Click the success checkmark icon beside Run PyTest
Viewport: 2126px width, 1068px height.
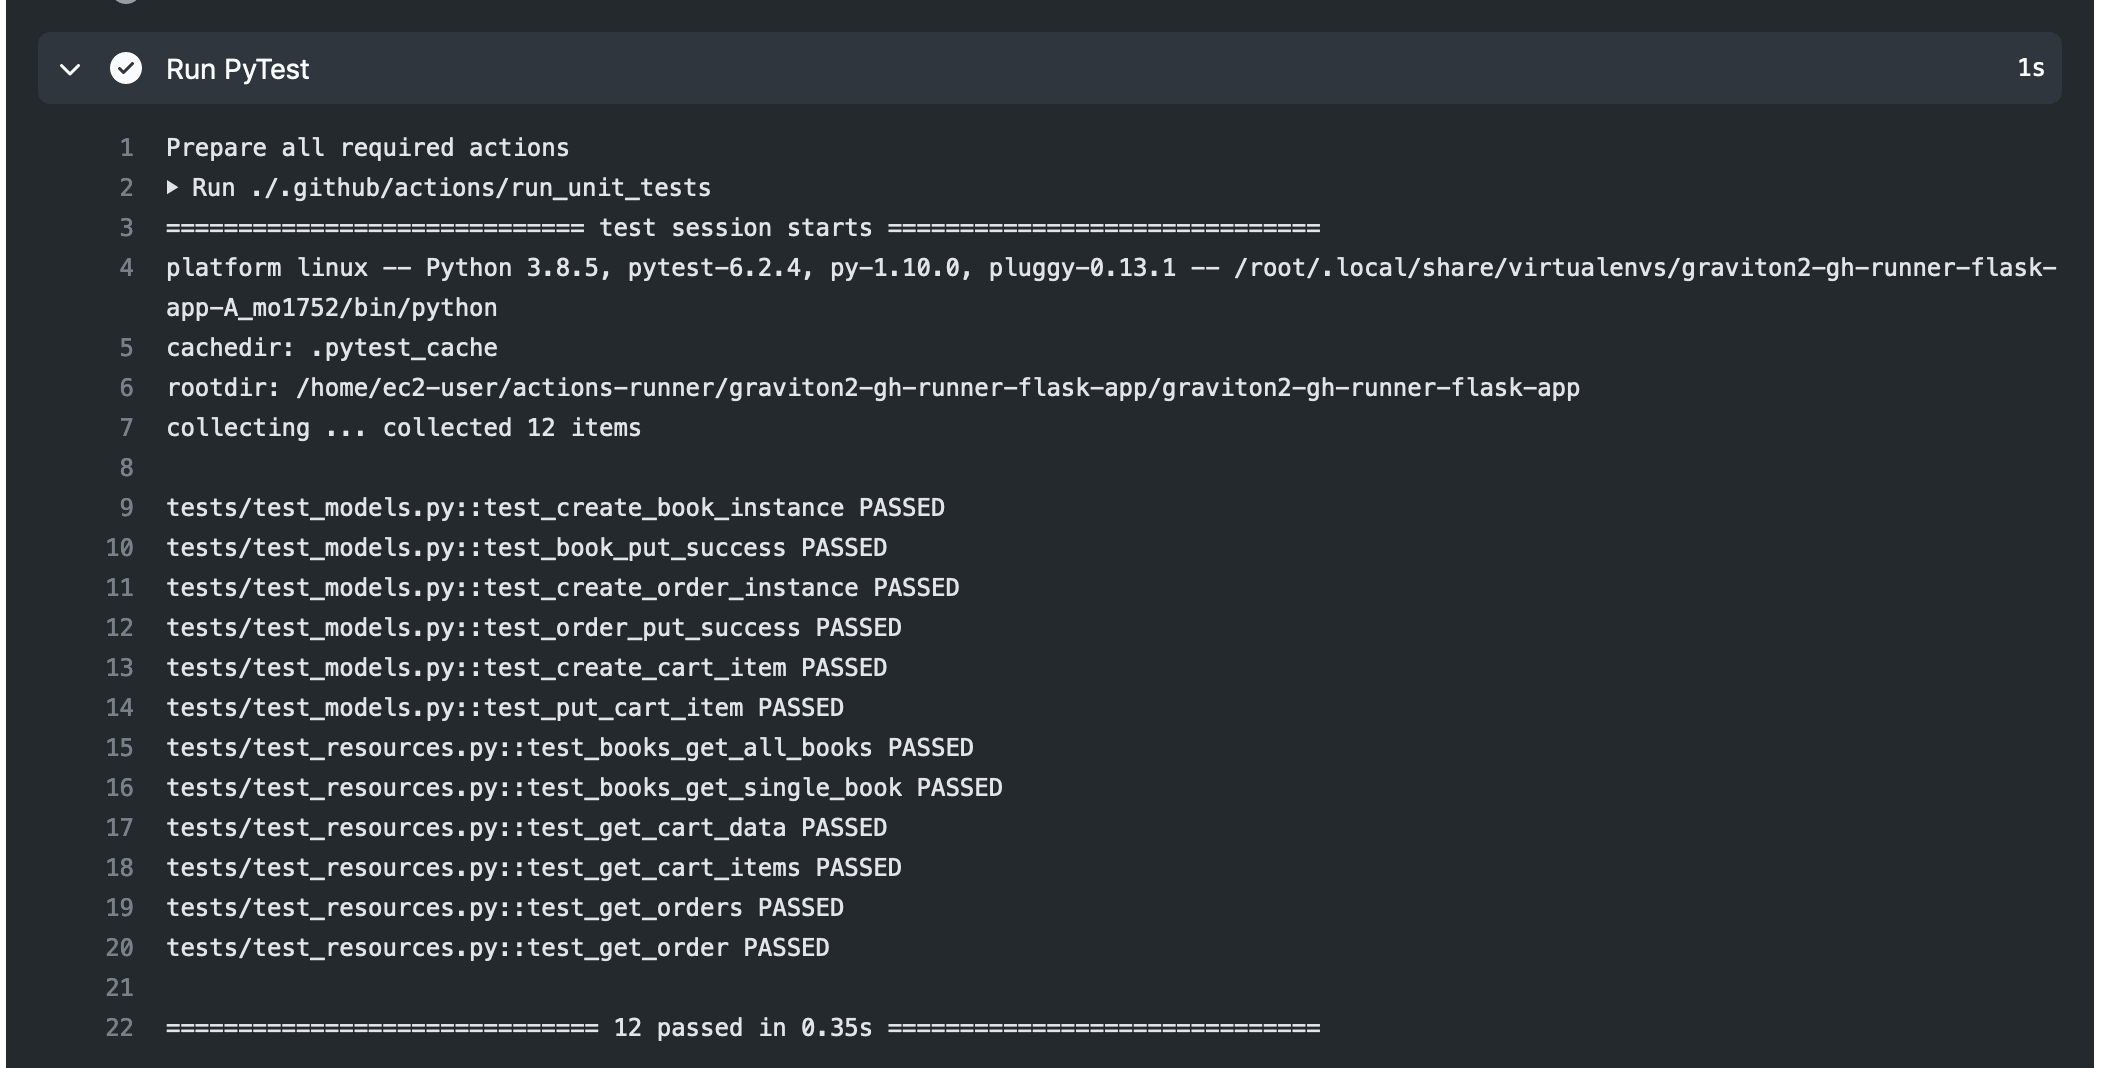pyautogui.click(x=126, y=68)
